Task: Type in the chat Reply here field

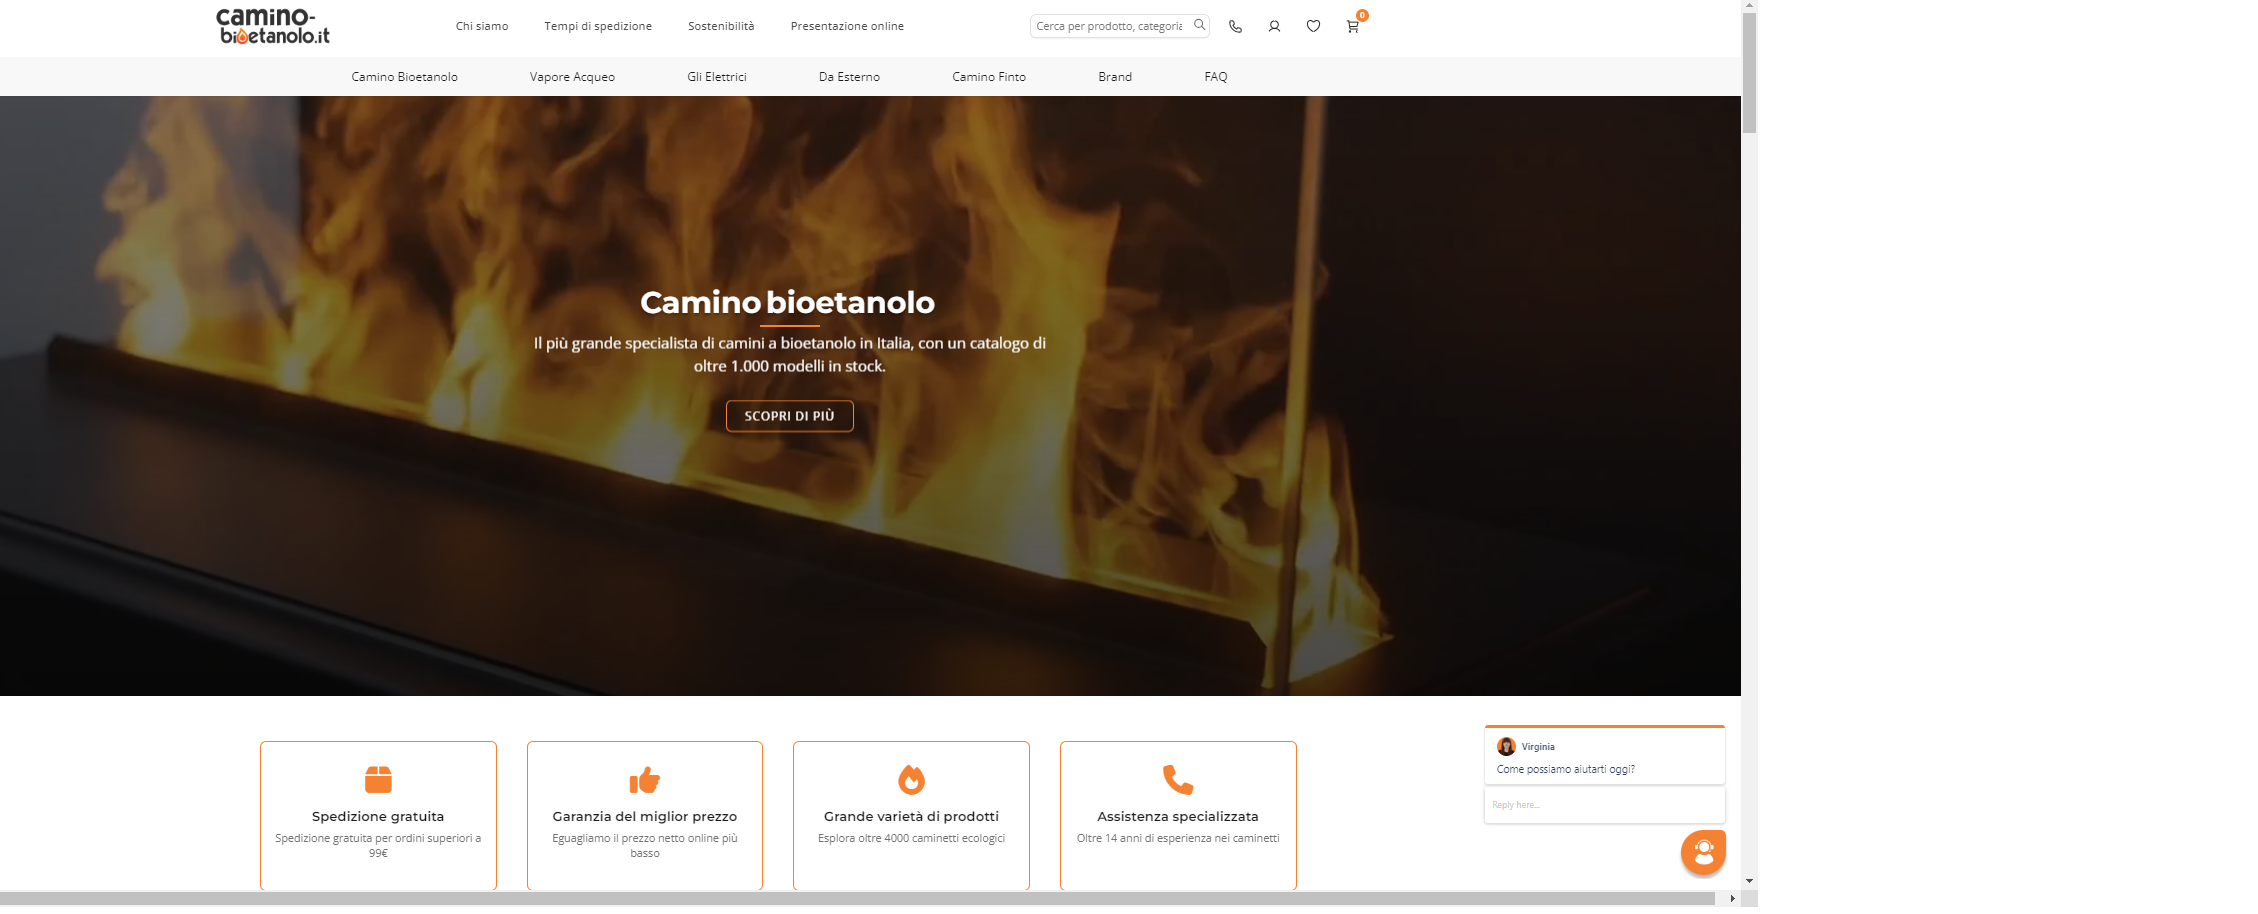Action: 1603,805
